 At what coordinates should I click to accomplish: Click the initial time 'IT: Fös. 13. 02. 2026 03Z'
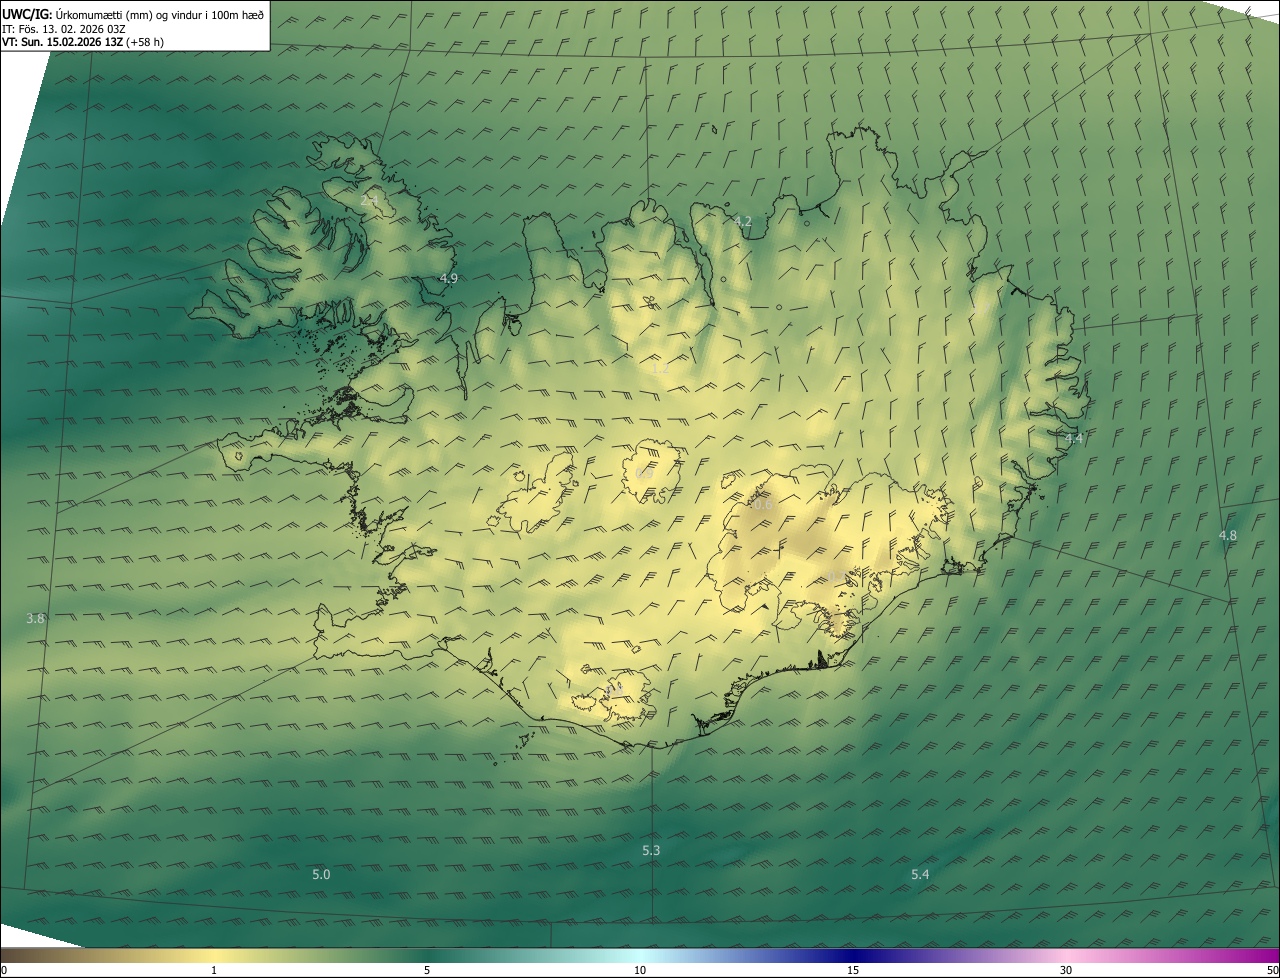tap(64, 29)
